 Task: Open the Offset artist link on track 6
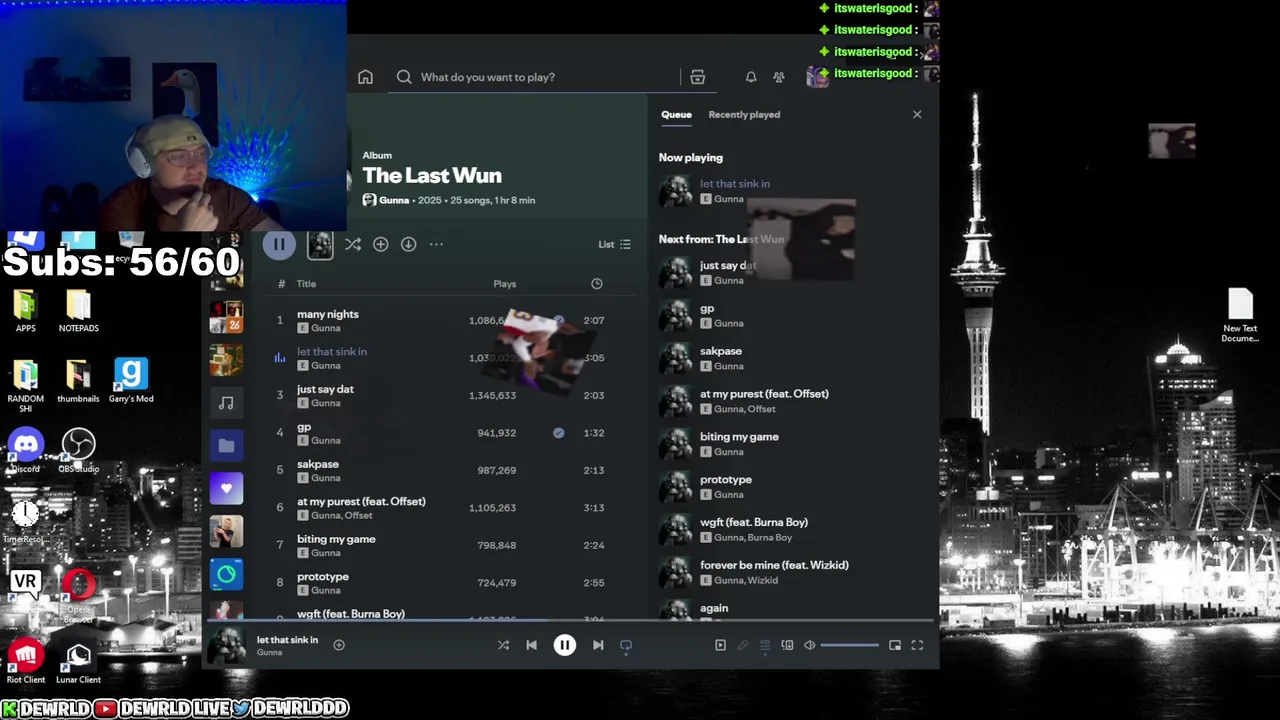click(x=358, y=516)
